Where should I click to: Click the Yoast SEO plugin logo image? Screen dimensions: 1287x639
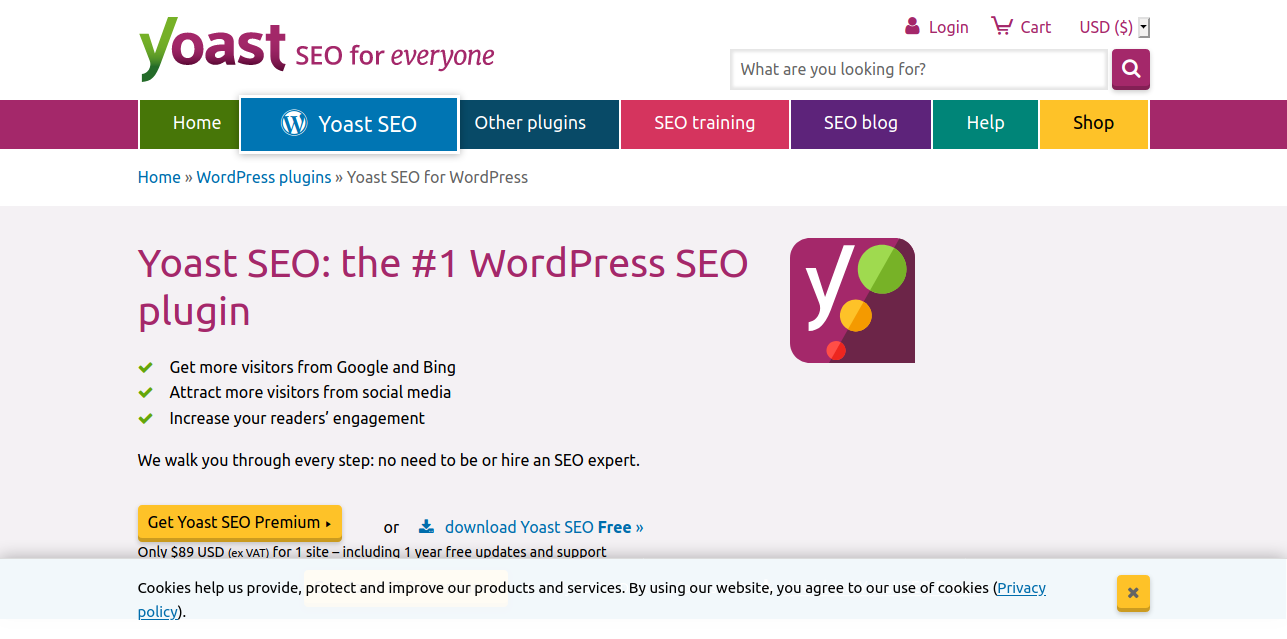(852, 300)
